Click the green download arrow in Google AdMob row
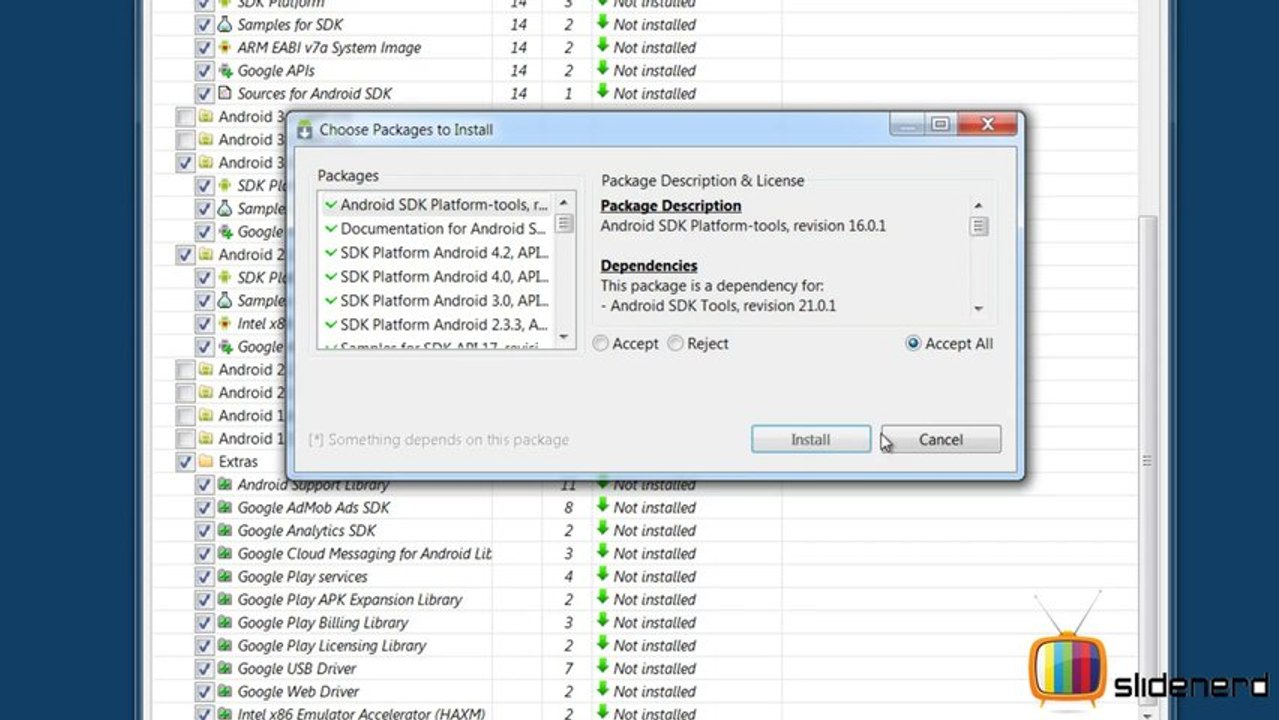The image size is (1279, 720). 602,506
